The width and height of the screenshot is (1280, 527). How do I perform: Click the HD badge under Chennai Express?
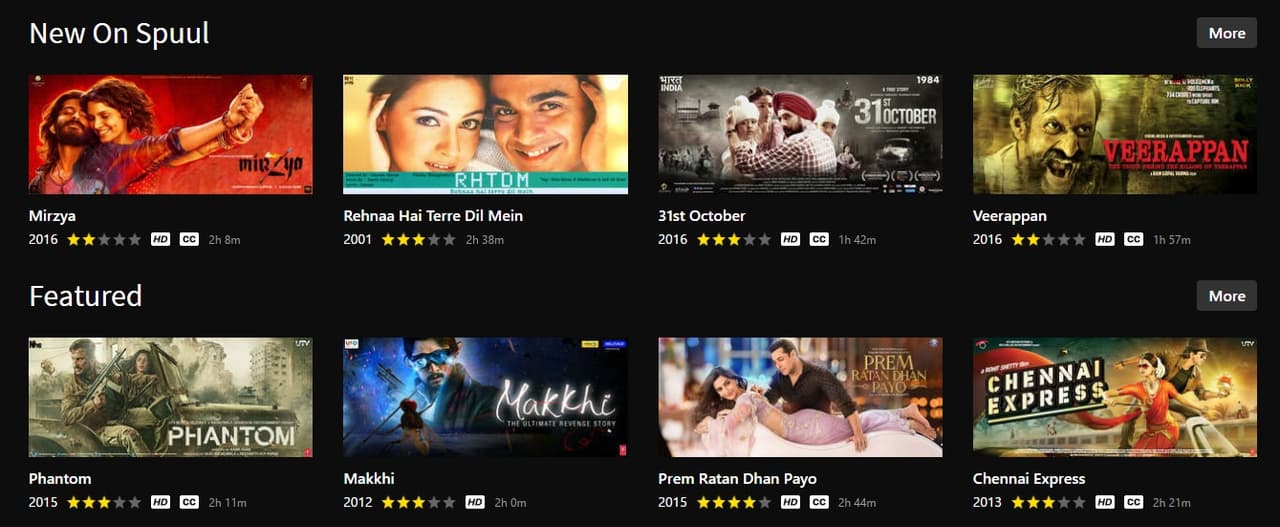point(1105,502)
